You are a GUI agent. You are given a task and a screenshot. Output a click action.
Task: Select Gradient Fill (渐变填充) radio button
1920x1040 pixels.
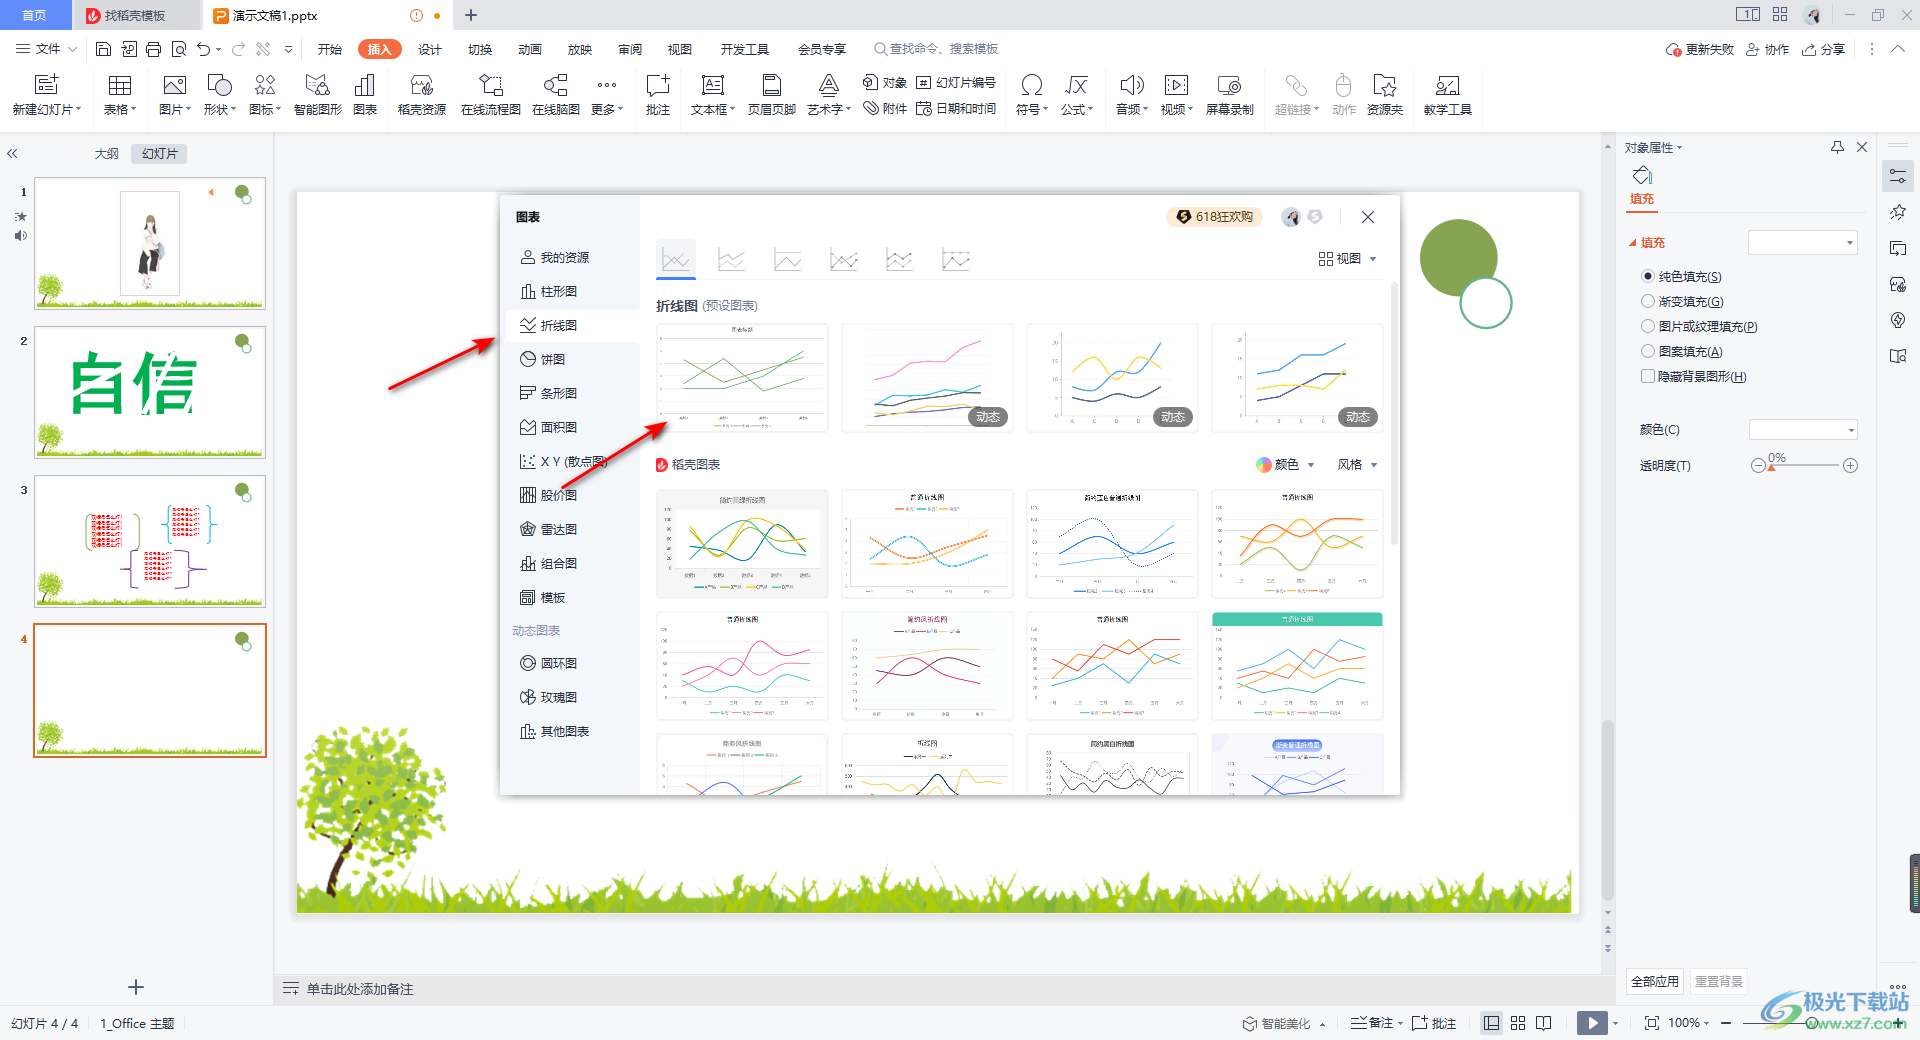pos(1647,301)
